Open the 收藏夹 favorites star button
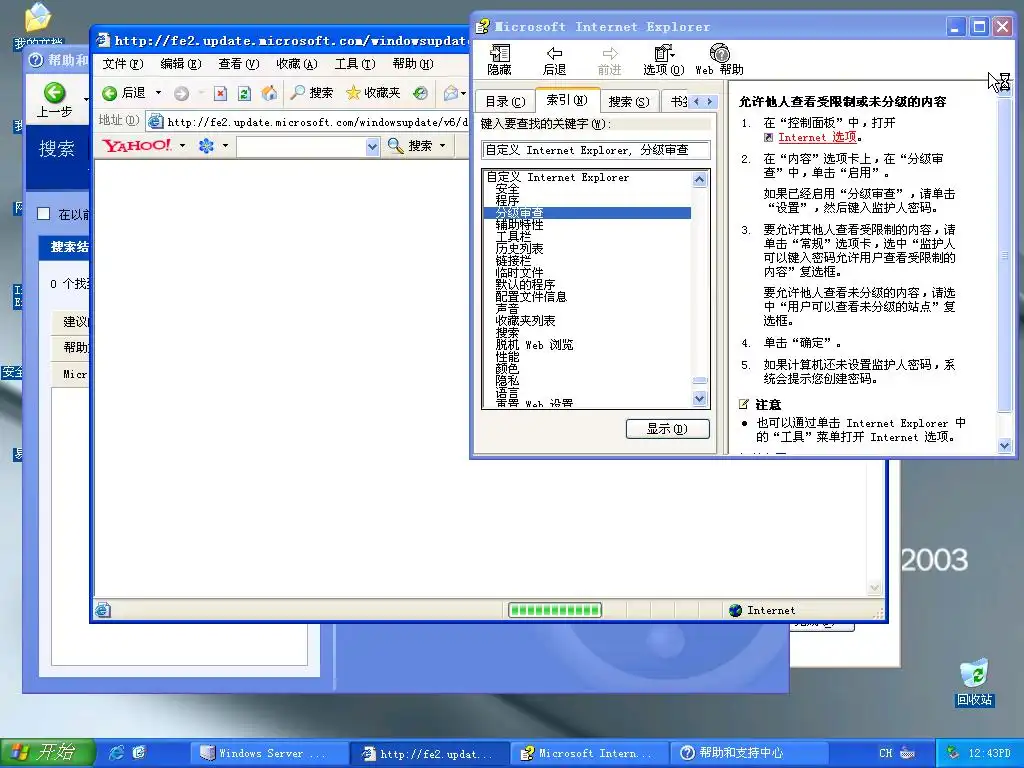This screenshot has height=768, width=1024. [x=373, y=93]
